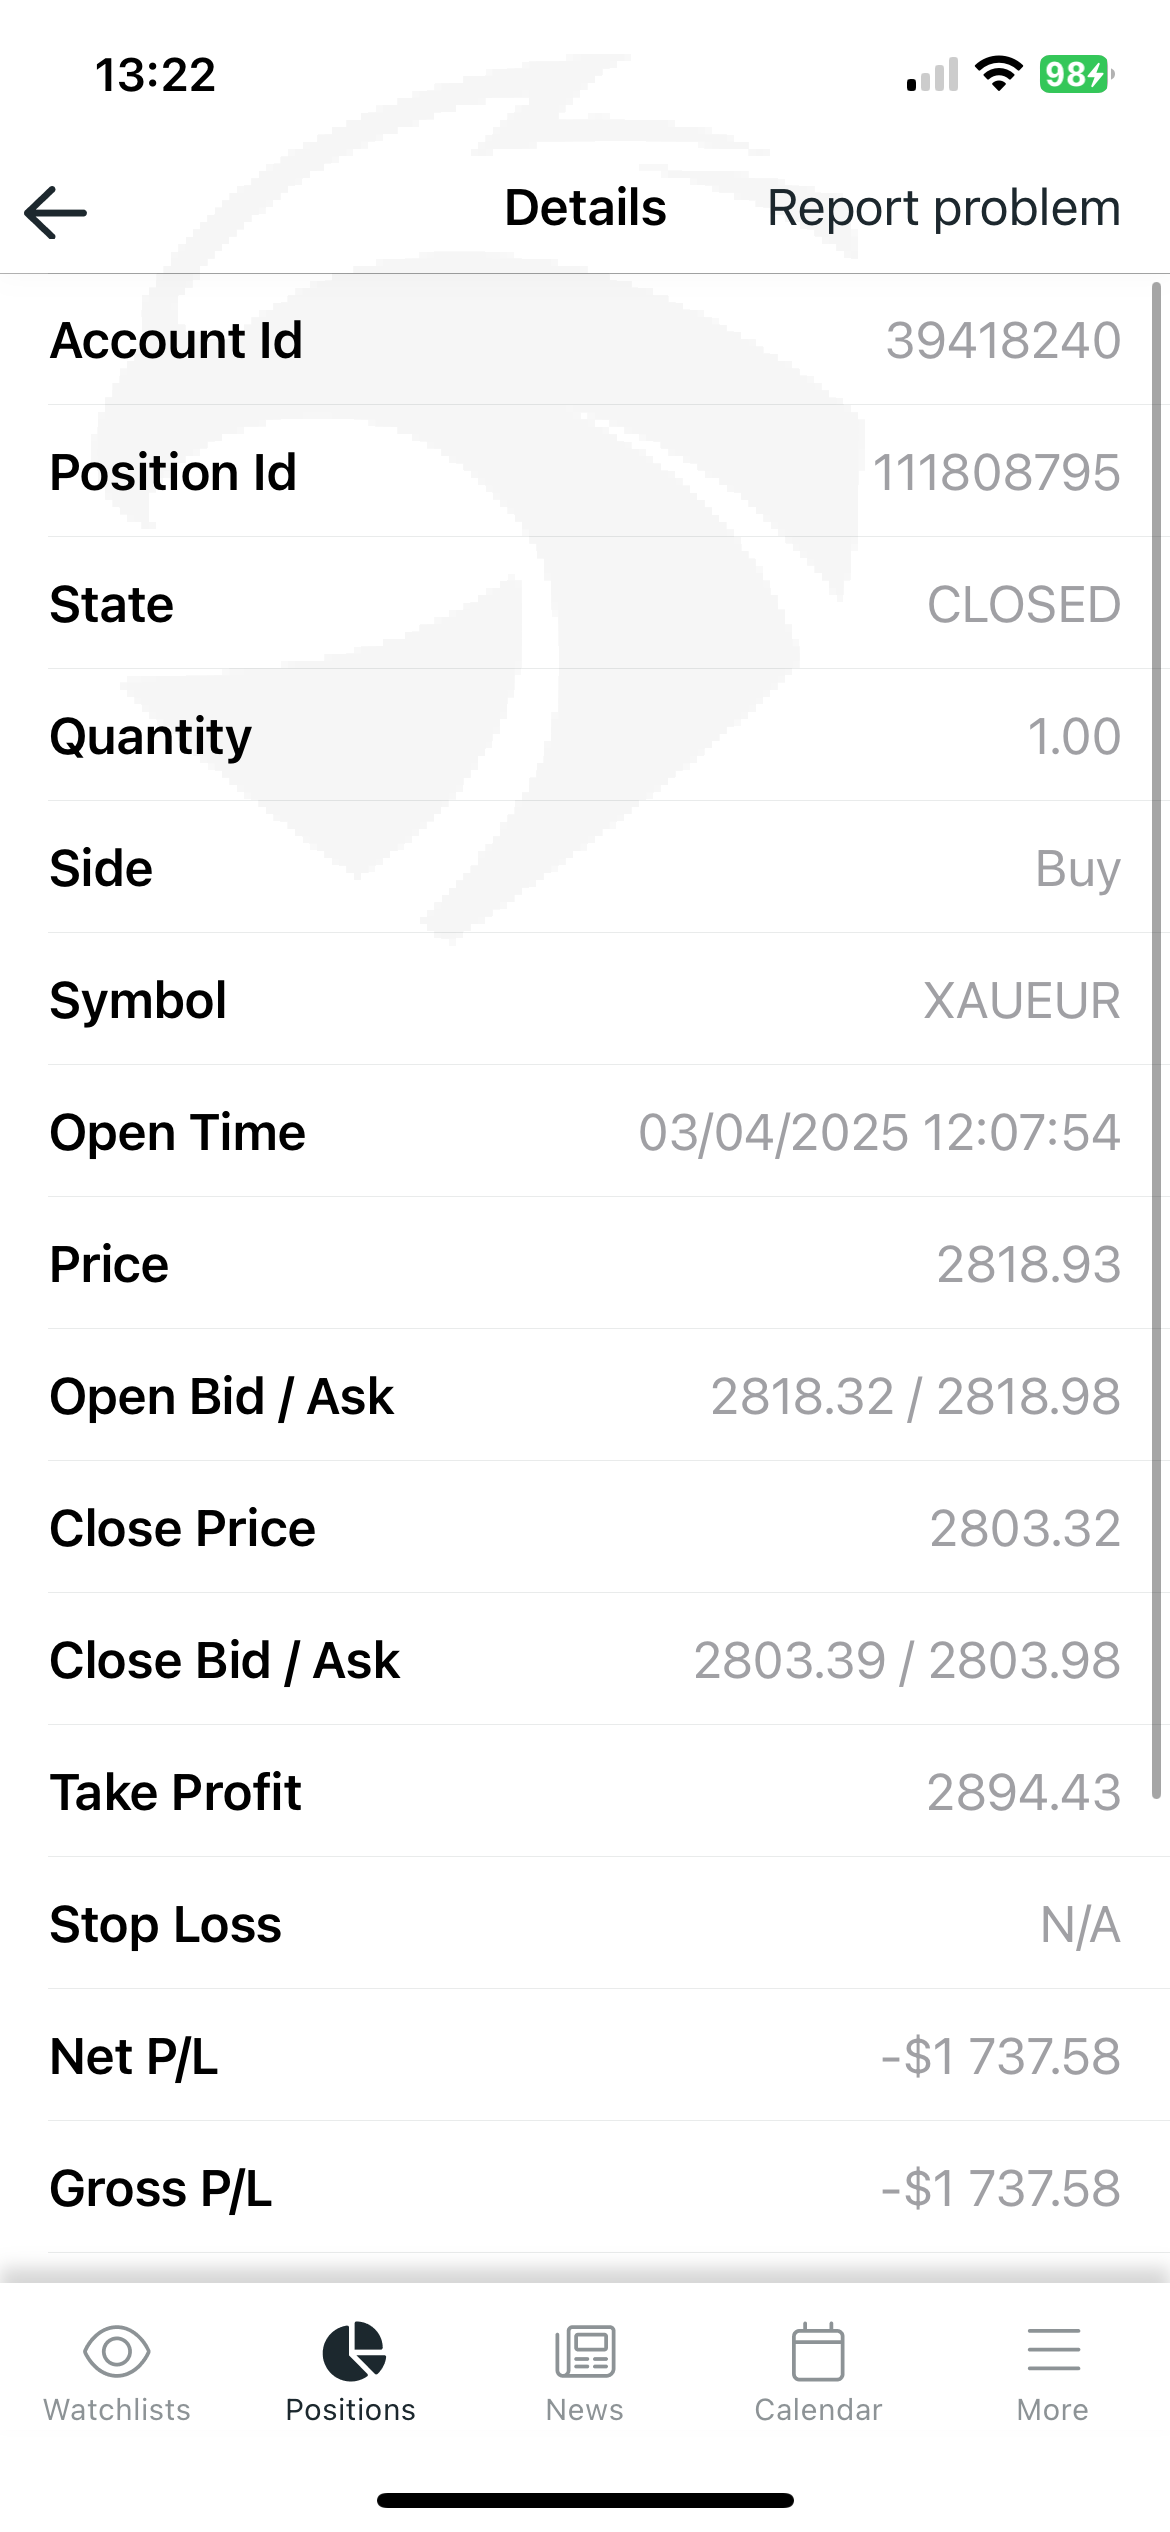Open the Watchlists eye icon

(x=117, y=2351)
